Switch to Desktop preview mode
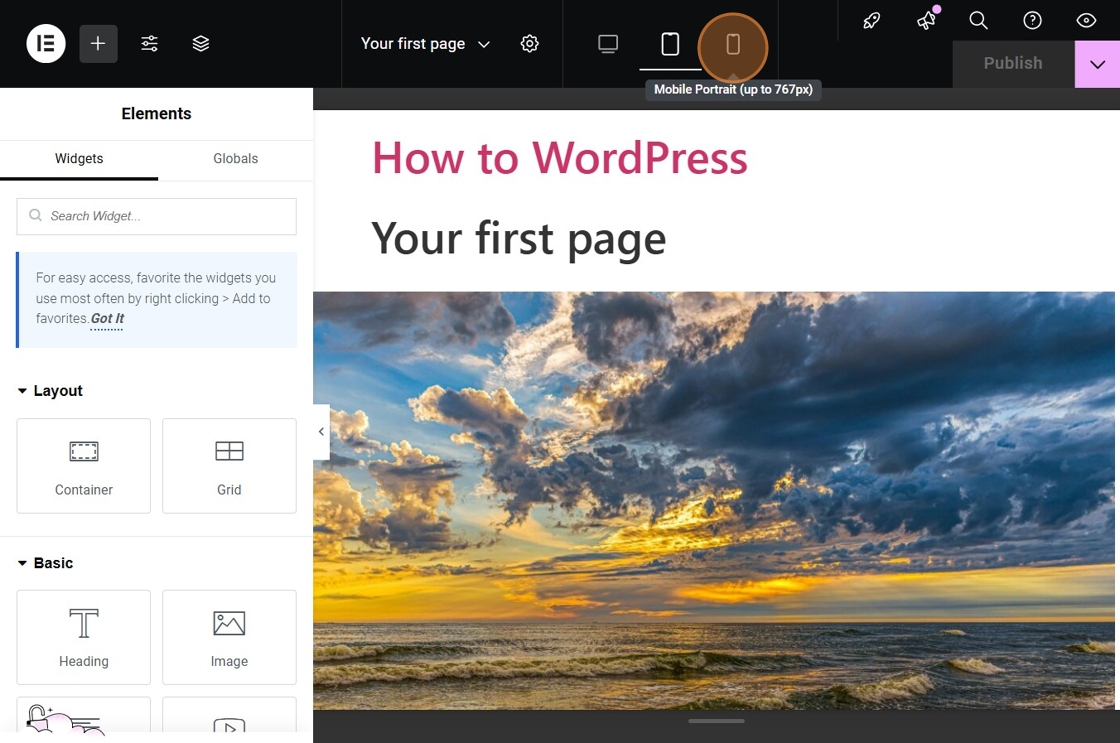This screenshot has height=743, width=1120. pyautogui.click(x=608, y=44)
